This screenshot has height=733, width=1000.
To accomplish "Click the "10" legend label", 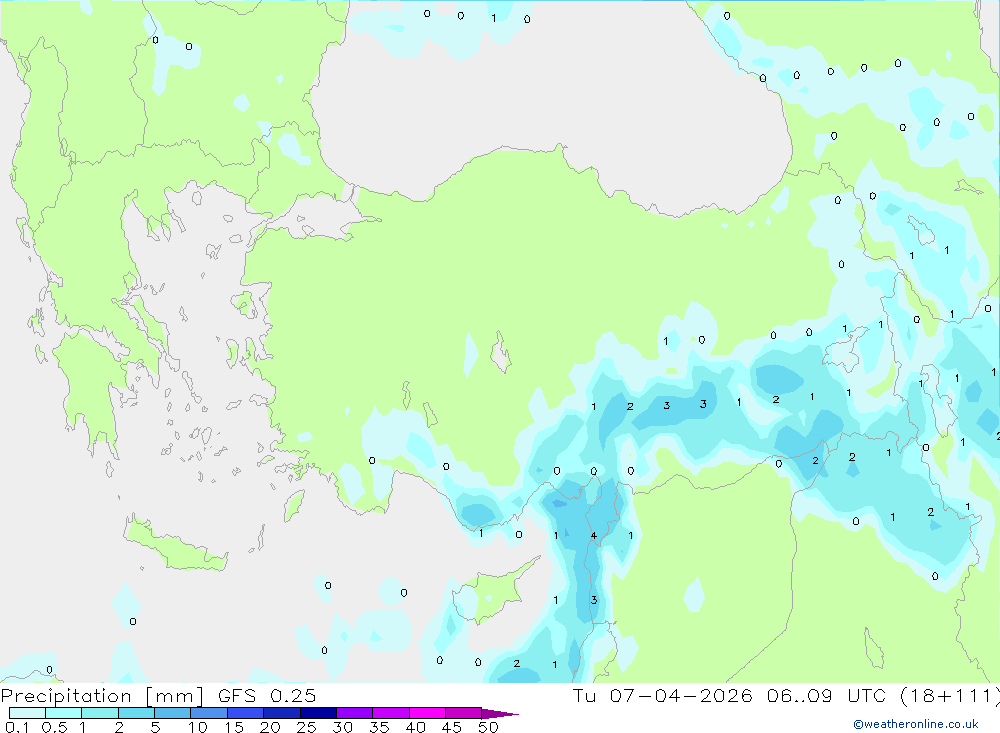I will (198, 727).
